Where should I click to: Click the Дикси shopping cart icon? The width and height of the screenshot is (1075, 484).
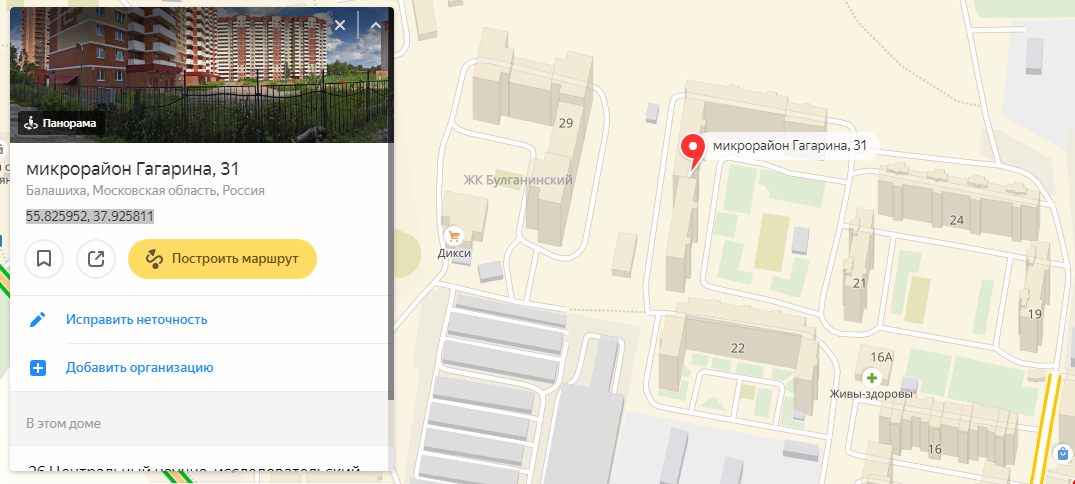tap(453, 237)
